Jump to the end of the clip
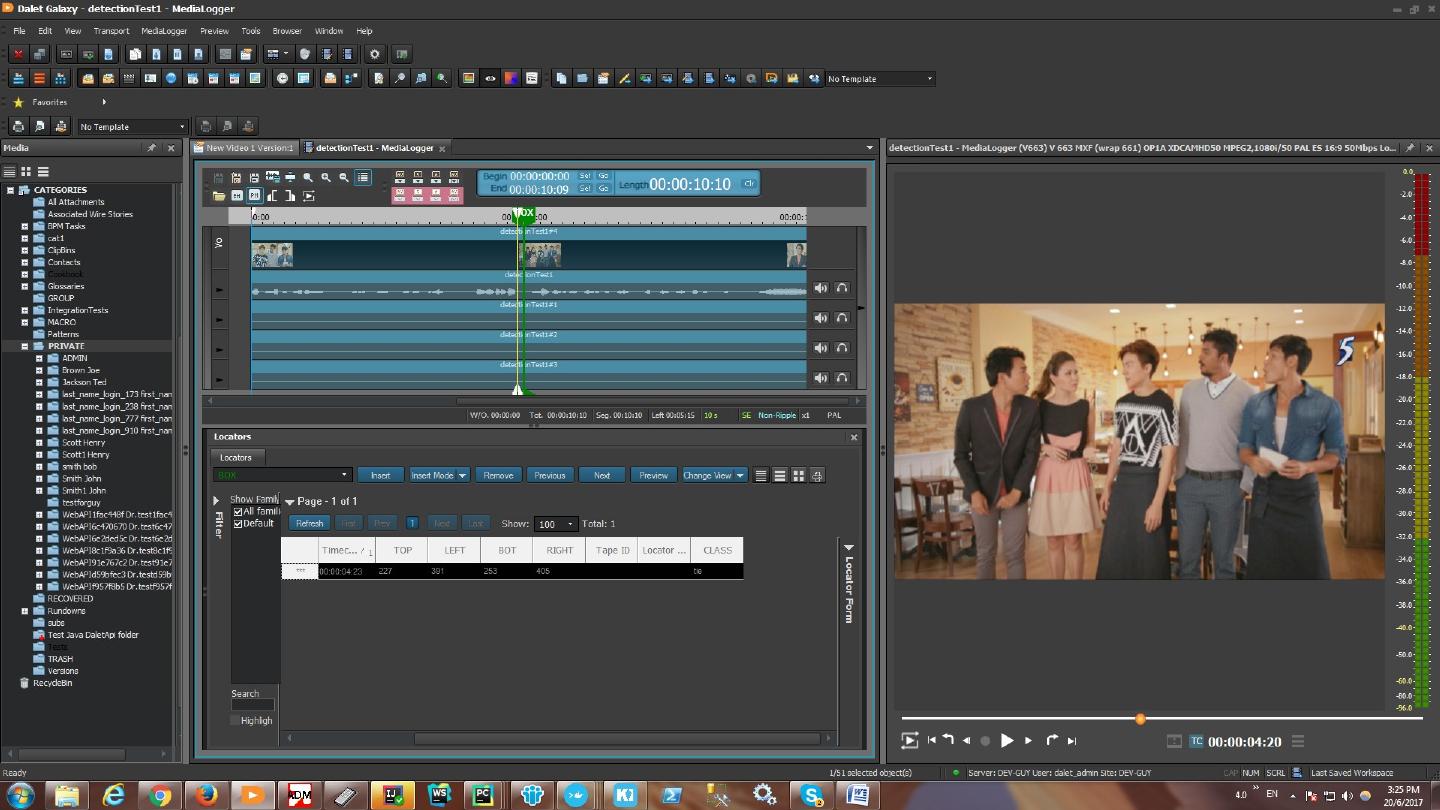 1072,741
